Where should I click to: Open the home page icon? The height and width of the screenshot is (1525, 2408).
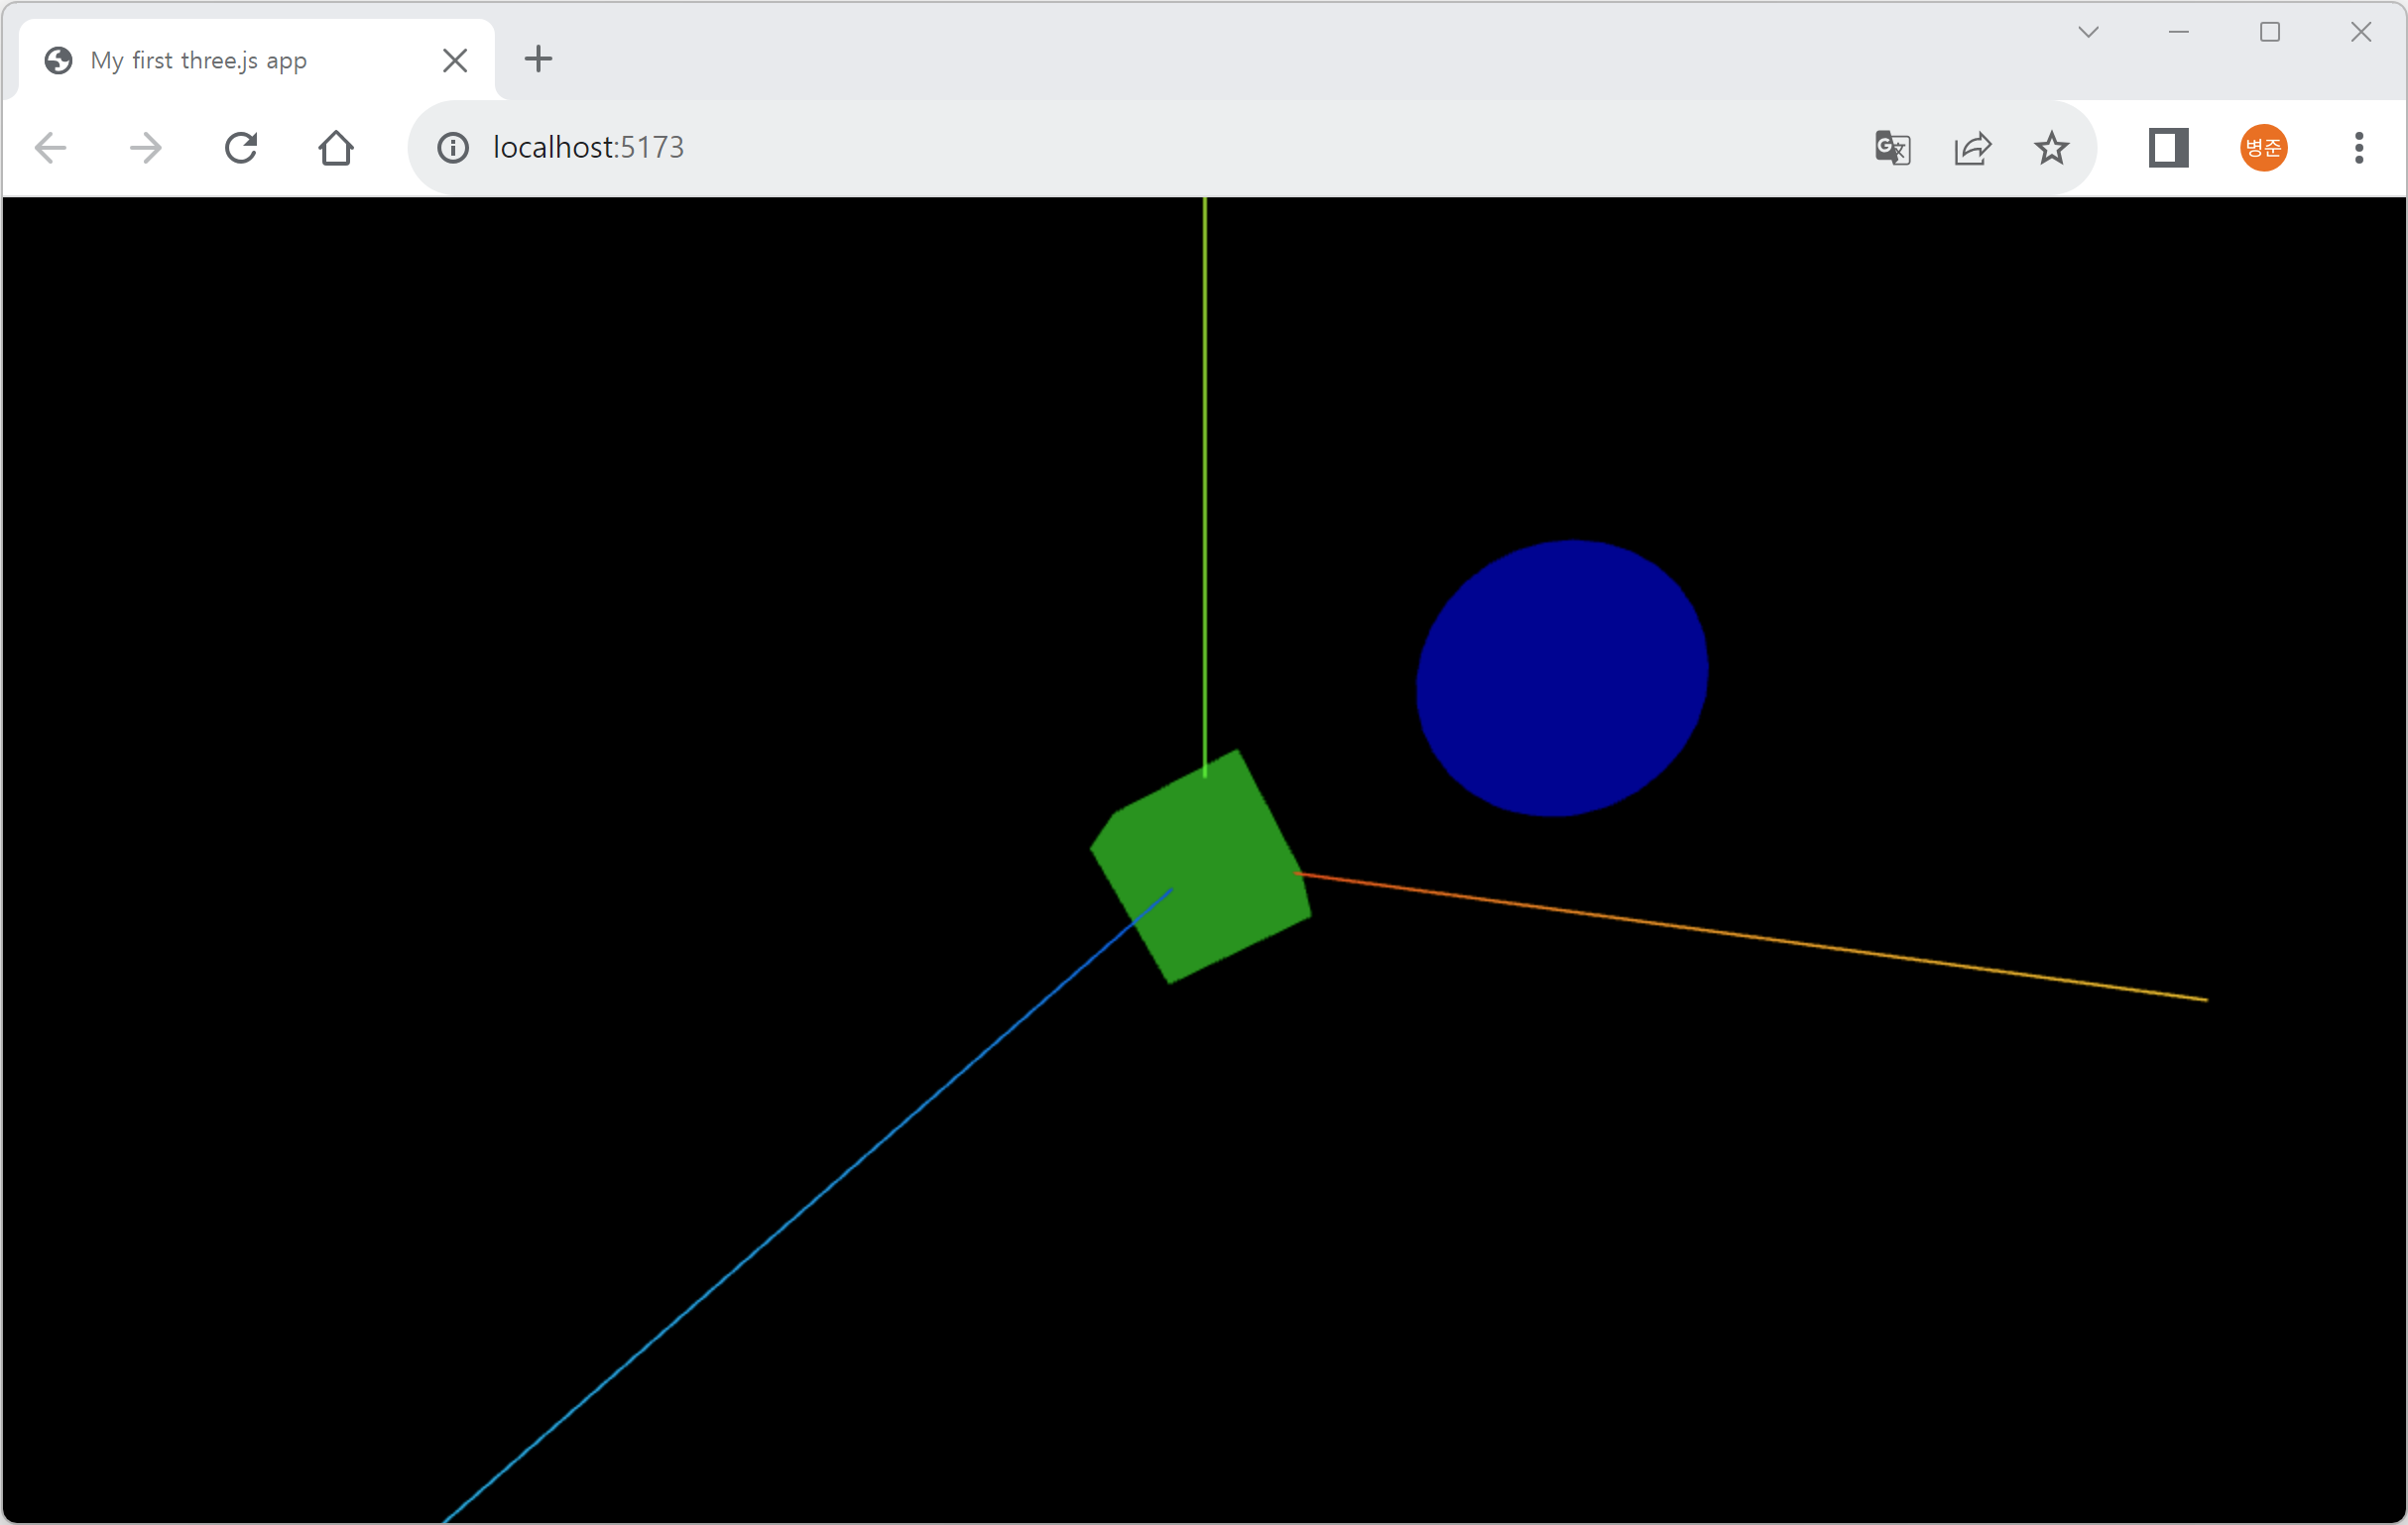point(336,148)
